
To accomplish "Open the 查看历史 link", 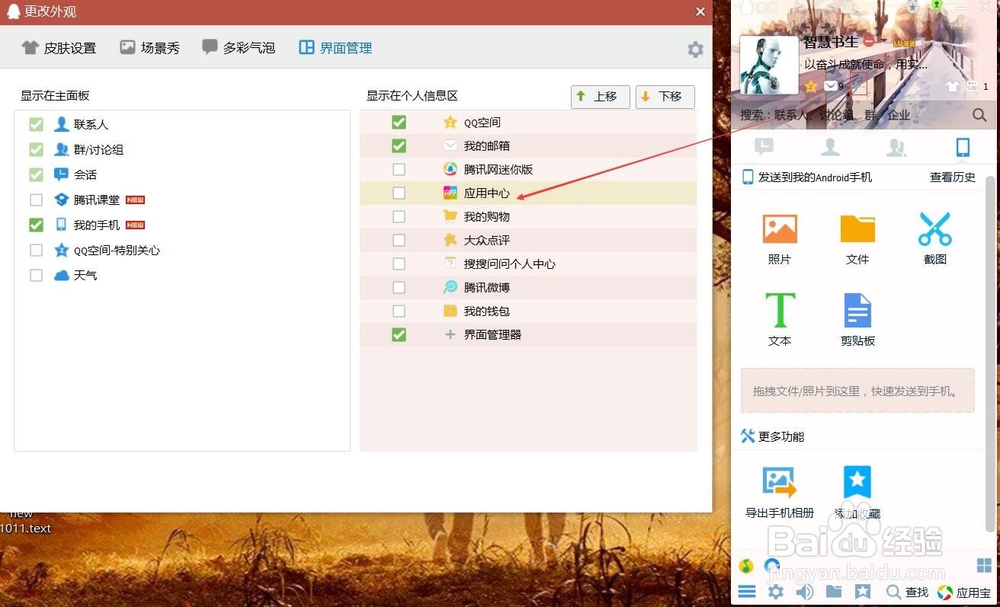I will 952,177.
